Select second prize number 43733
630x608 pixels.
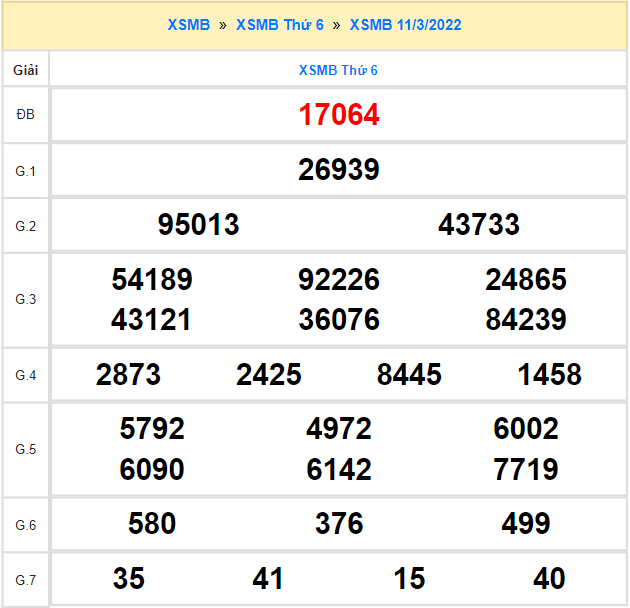[x=479, y=225]
